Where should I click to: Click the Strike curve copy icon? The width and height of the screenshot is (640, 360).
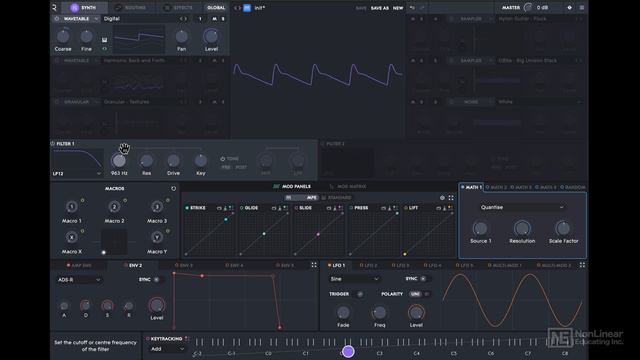(219, 208)
